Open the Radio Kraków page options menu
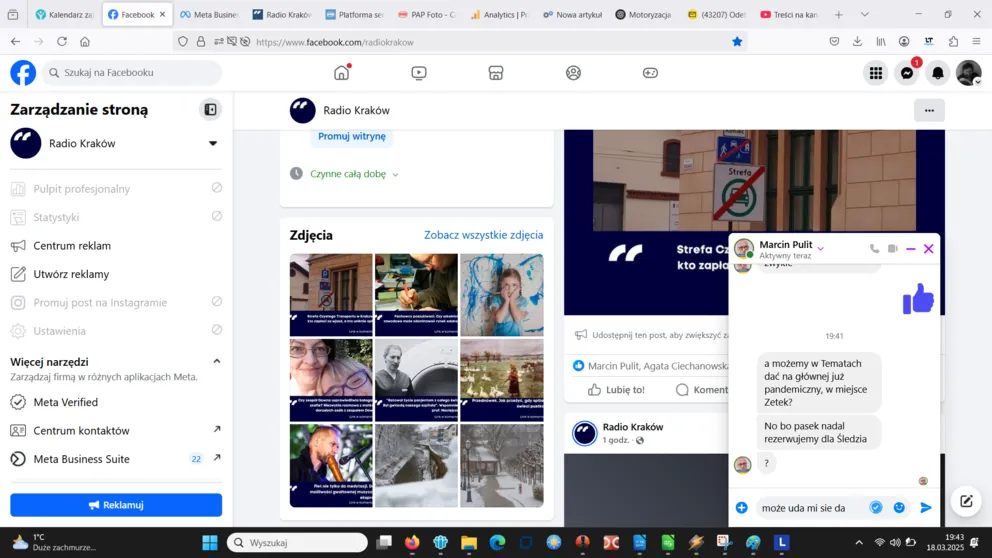Screen dimensions: 992x558 [x=929, y=111]
